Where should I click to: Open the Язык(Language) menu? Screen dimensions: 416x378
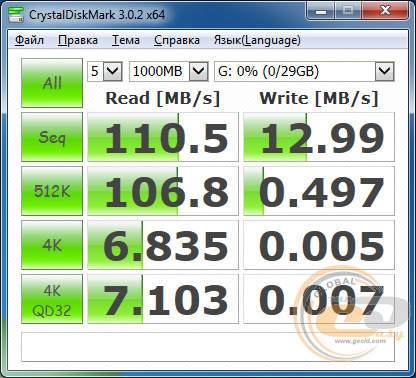point(257,40)
